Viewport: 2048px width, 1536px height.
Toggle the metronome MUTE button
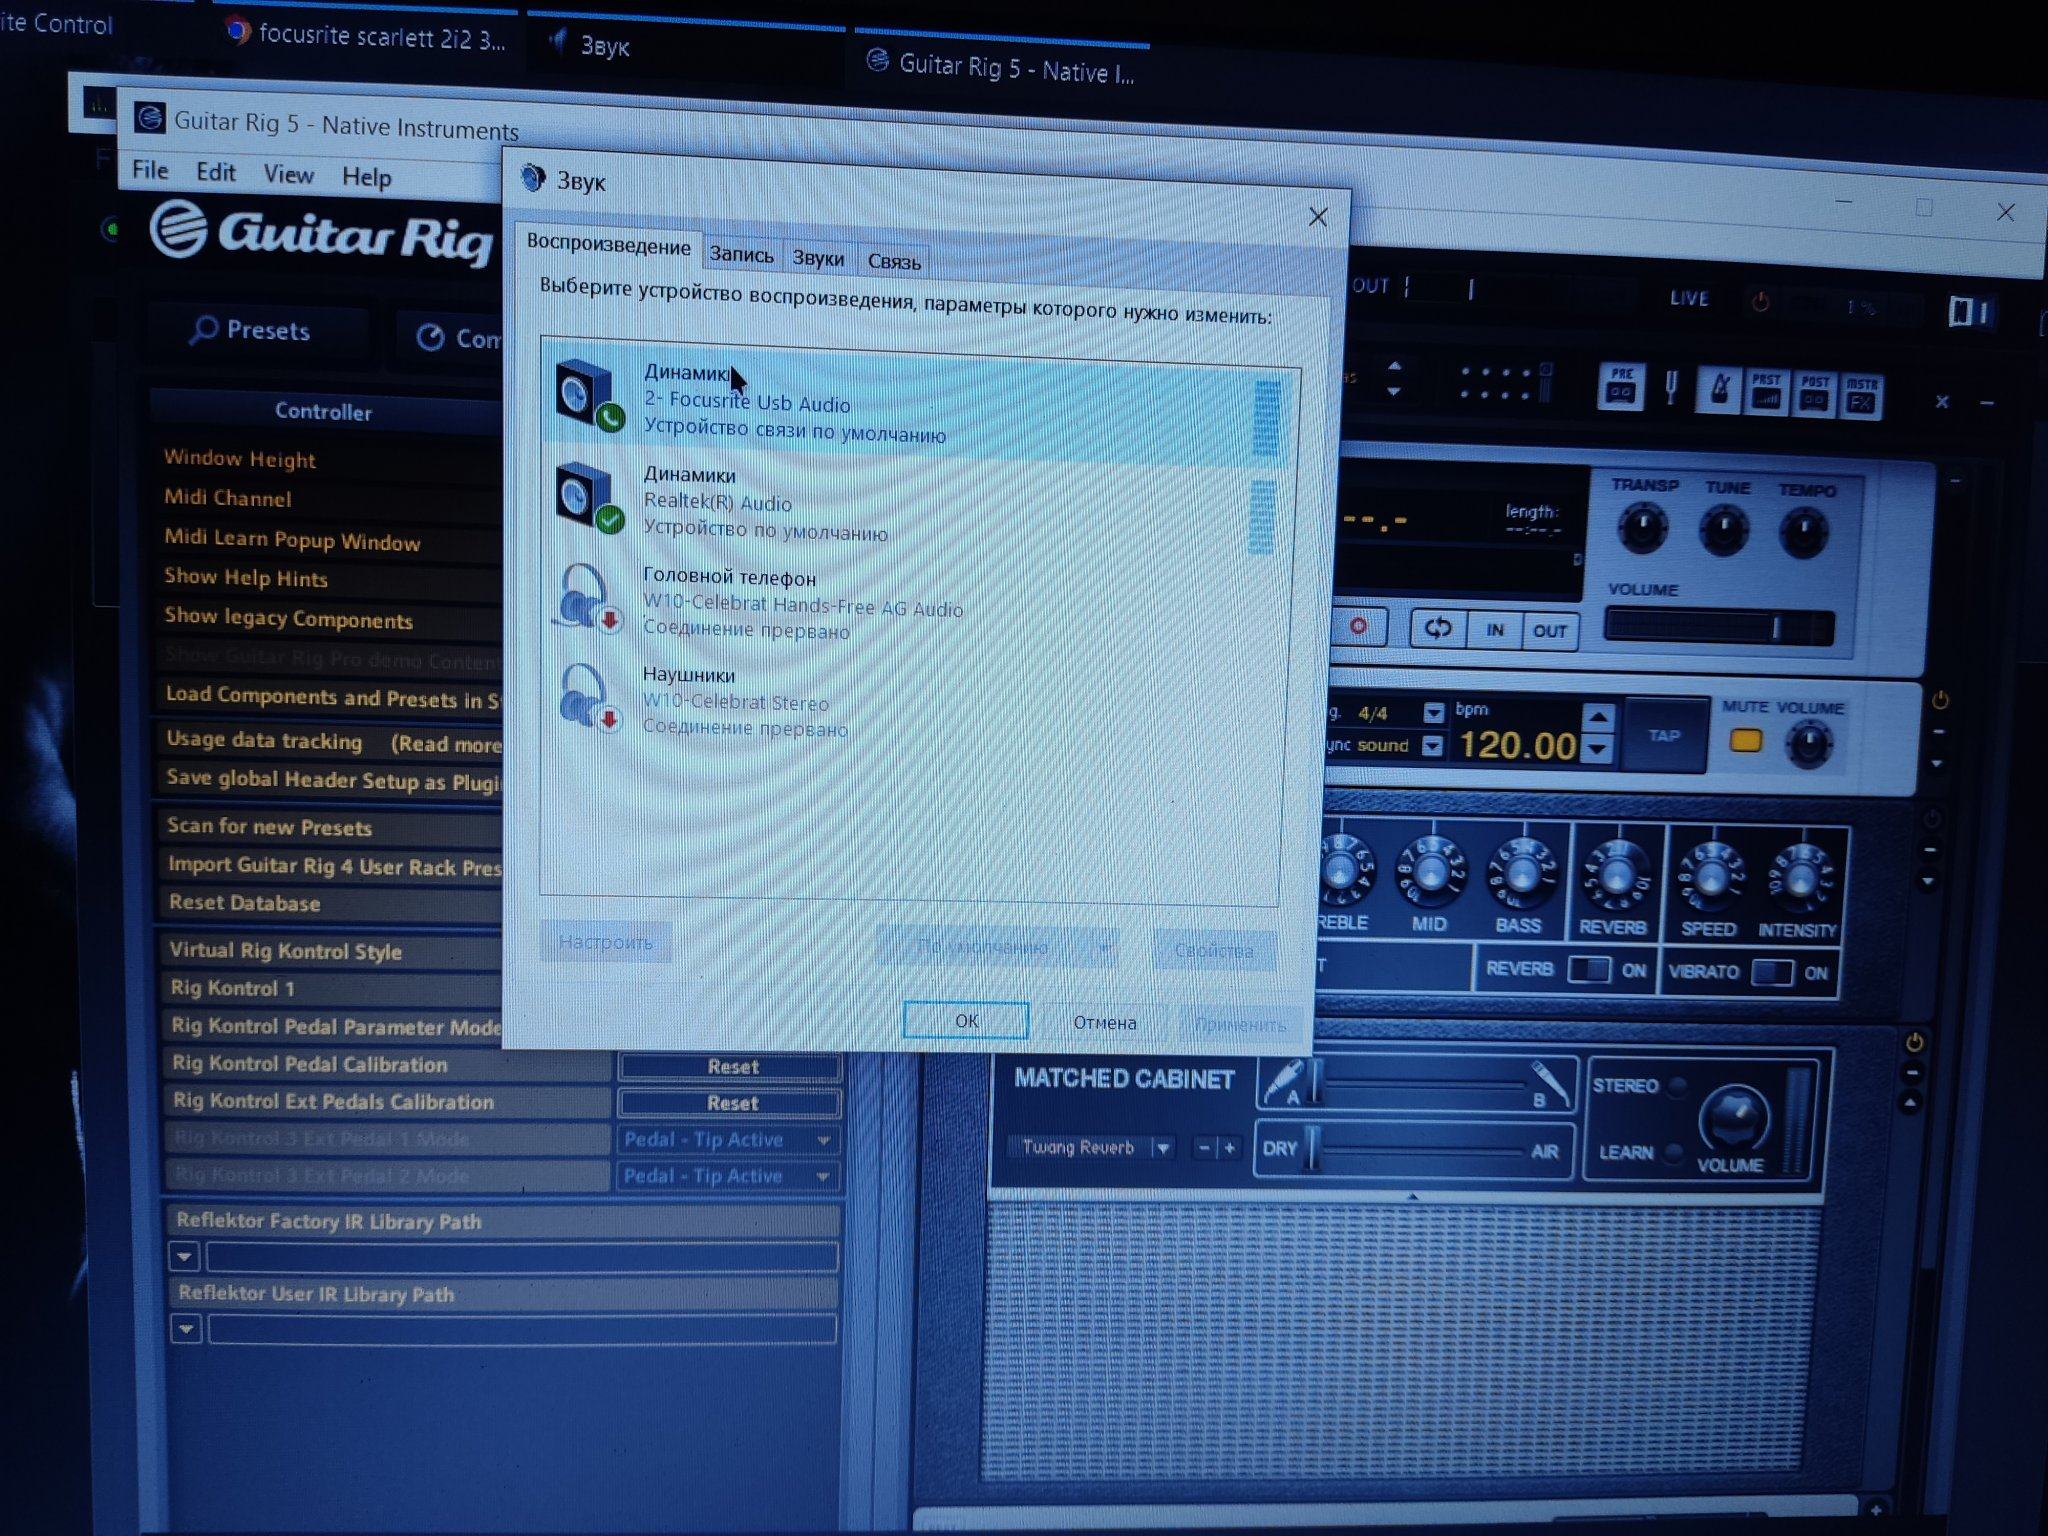(x=1745, y=741)
